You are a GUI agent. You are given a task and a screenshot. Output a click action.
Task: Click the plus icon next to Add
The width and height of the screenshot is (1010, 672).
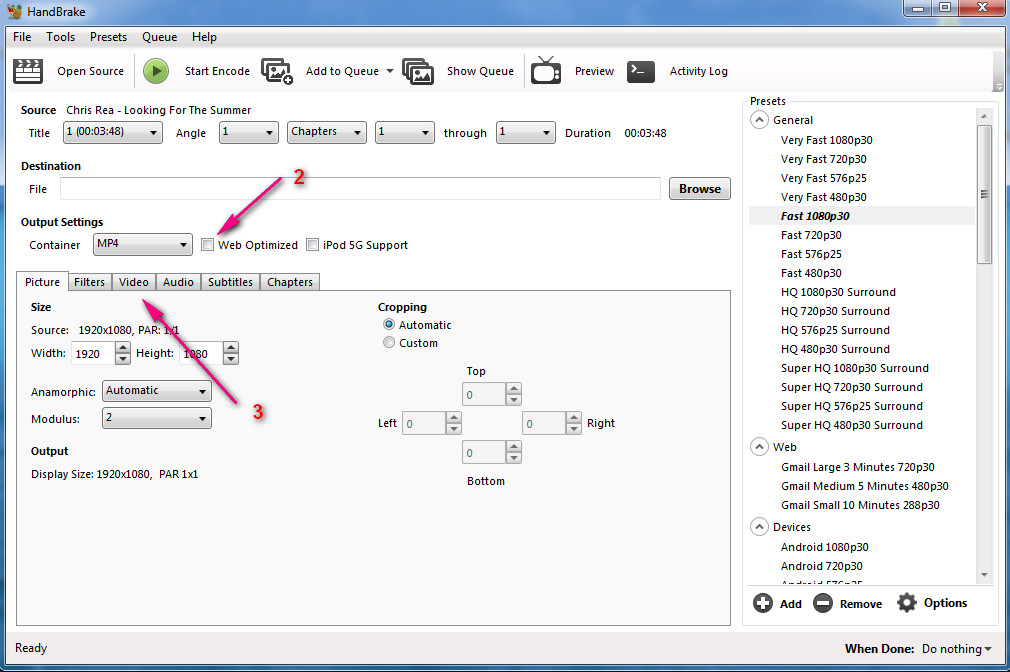coord(763,603)
